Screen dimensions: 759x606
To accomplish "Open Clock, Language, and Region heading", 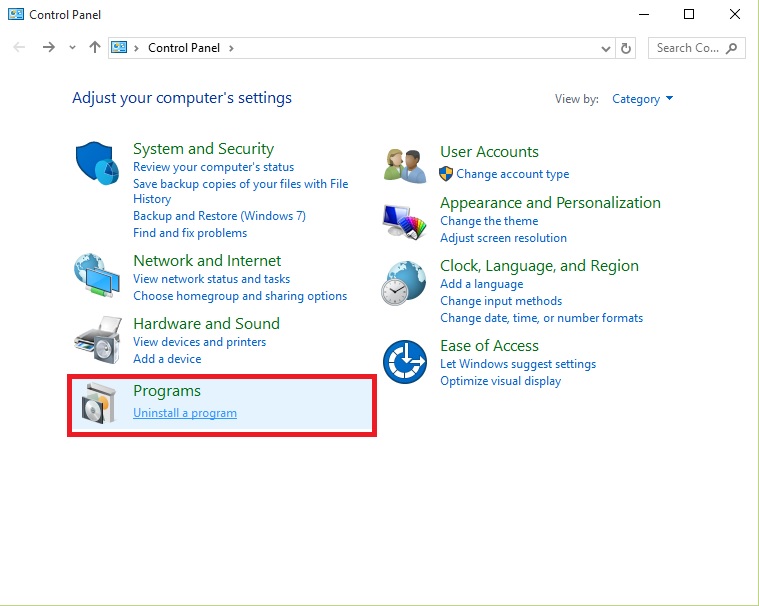I will point(539,266).
